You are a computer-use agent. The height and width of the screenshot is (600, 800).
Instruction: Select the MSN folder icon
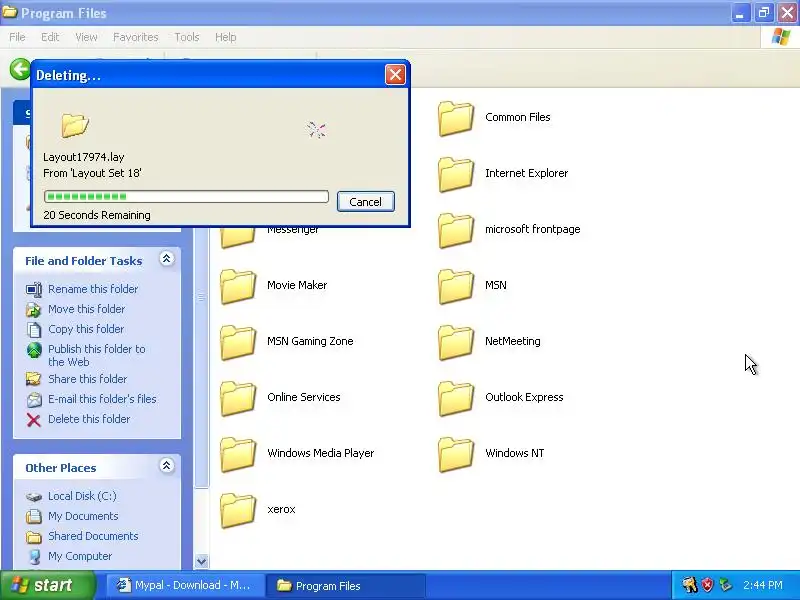click(x=456, y=286)
